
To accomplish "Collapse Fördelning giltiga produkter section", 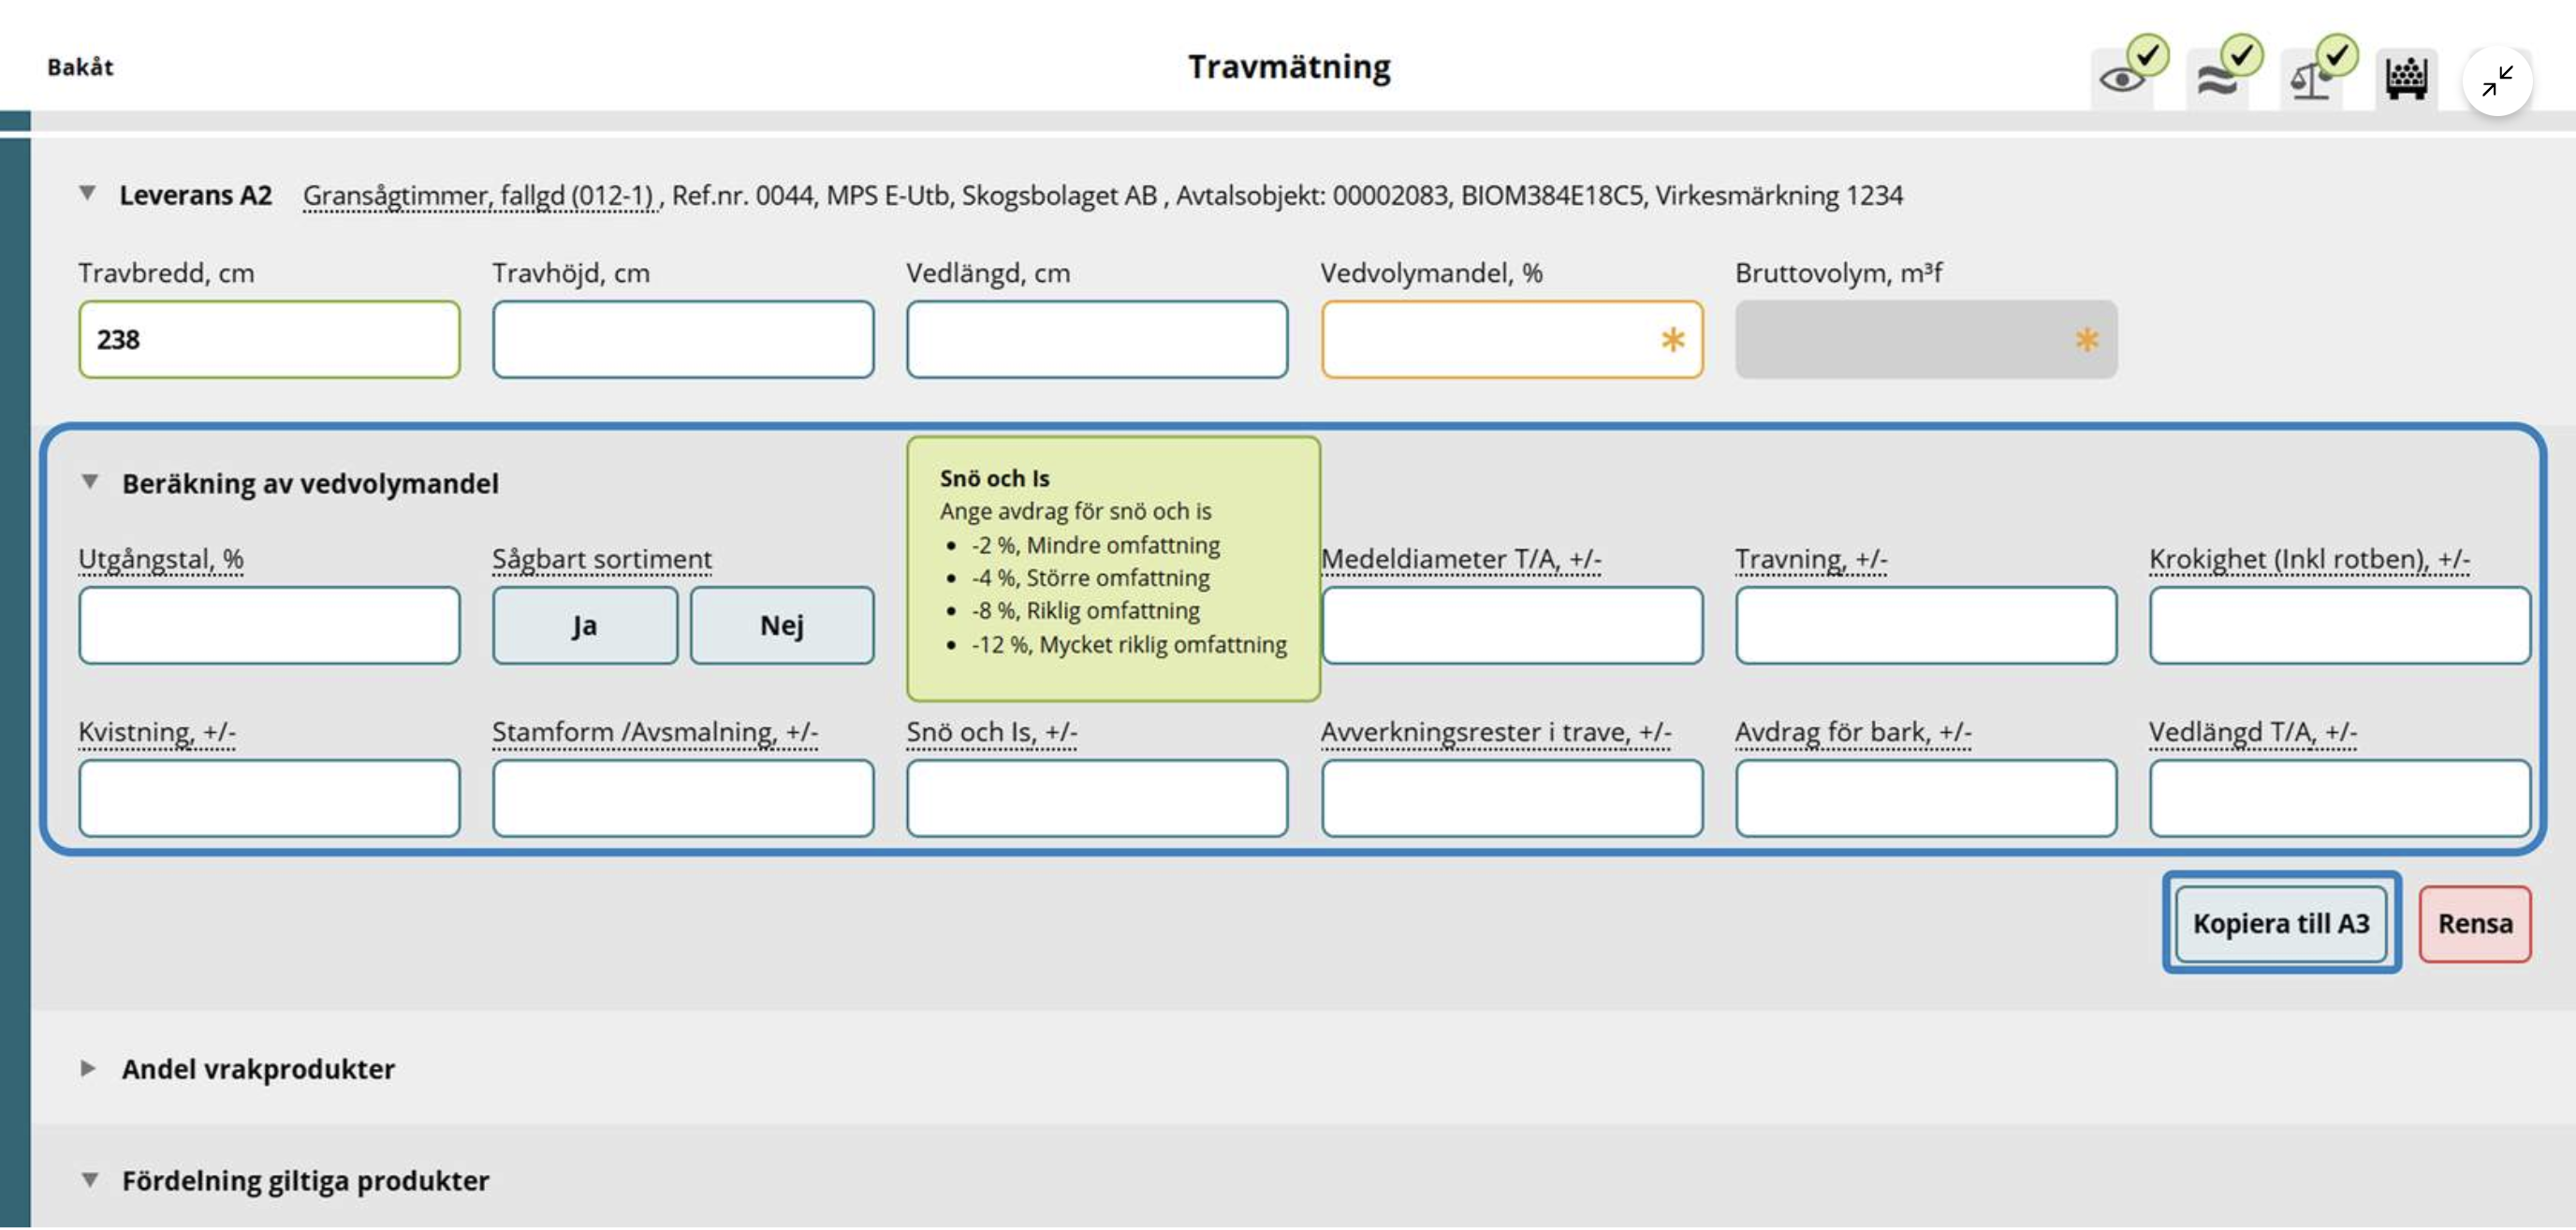I will tap(90, 1180).
